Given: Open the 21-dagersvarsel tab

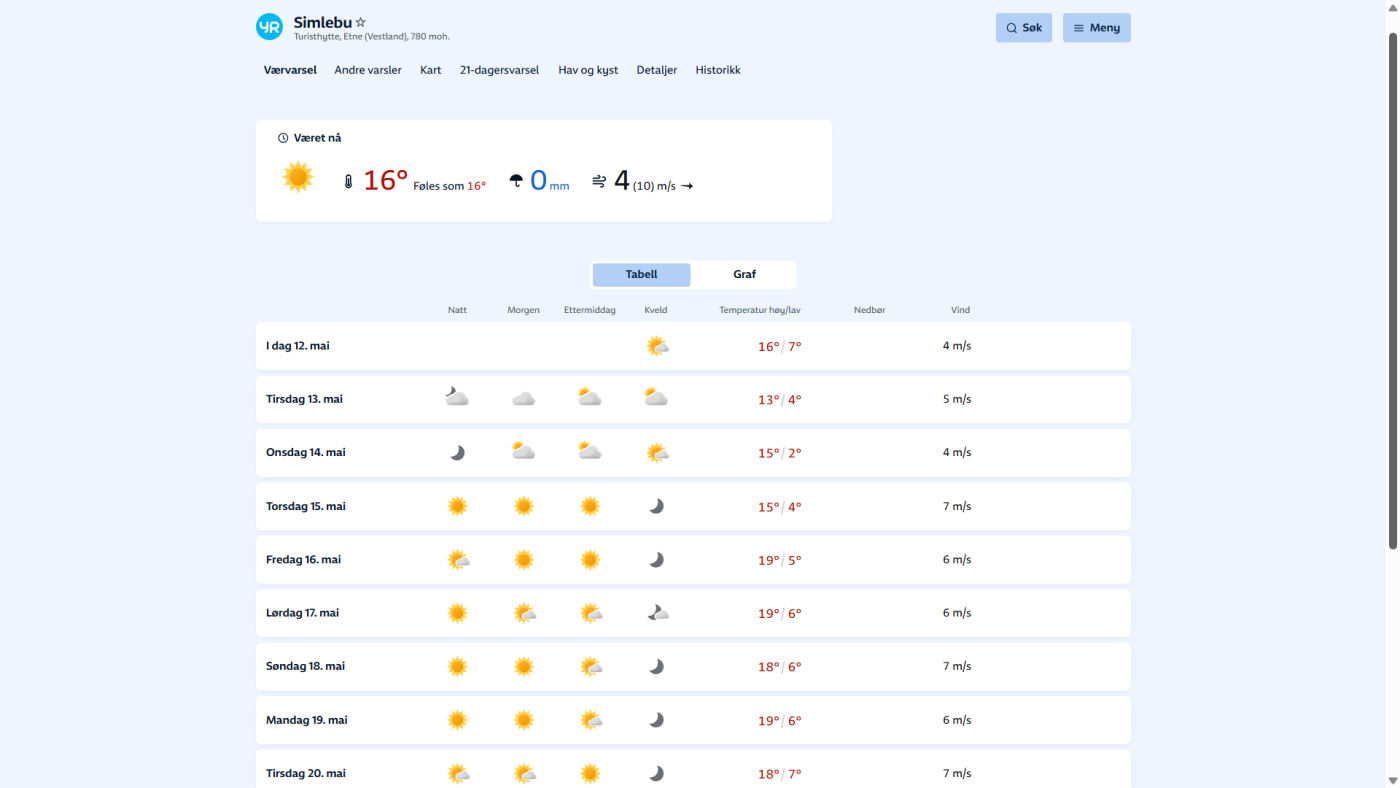Looking at the screenshot, I should point(499,70).
